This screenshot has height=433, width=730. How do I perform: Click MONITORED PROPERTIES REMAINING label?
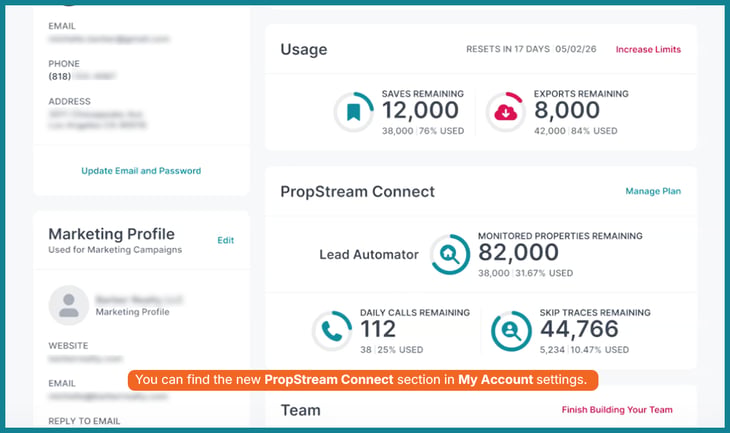[x=560, y=236]
